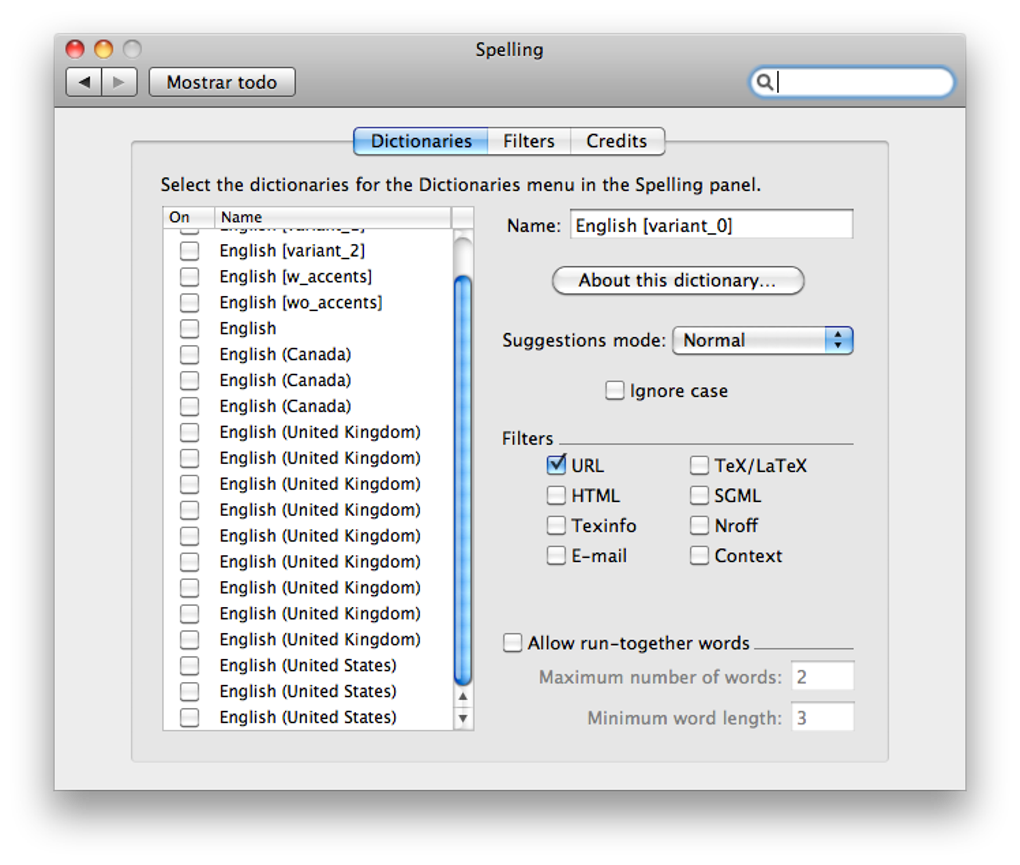Image resolution: width=1020 pixels, height=865 pixels.
Task: Switch to the Credits tab
Action: click(616, 141)
